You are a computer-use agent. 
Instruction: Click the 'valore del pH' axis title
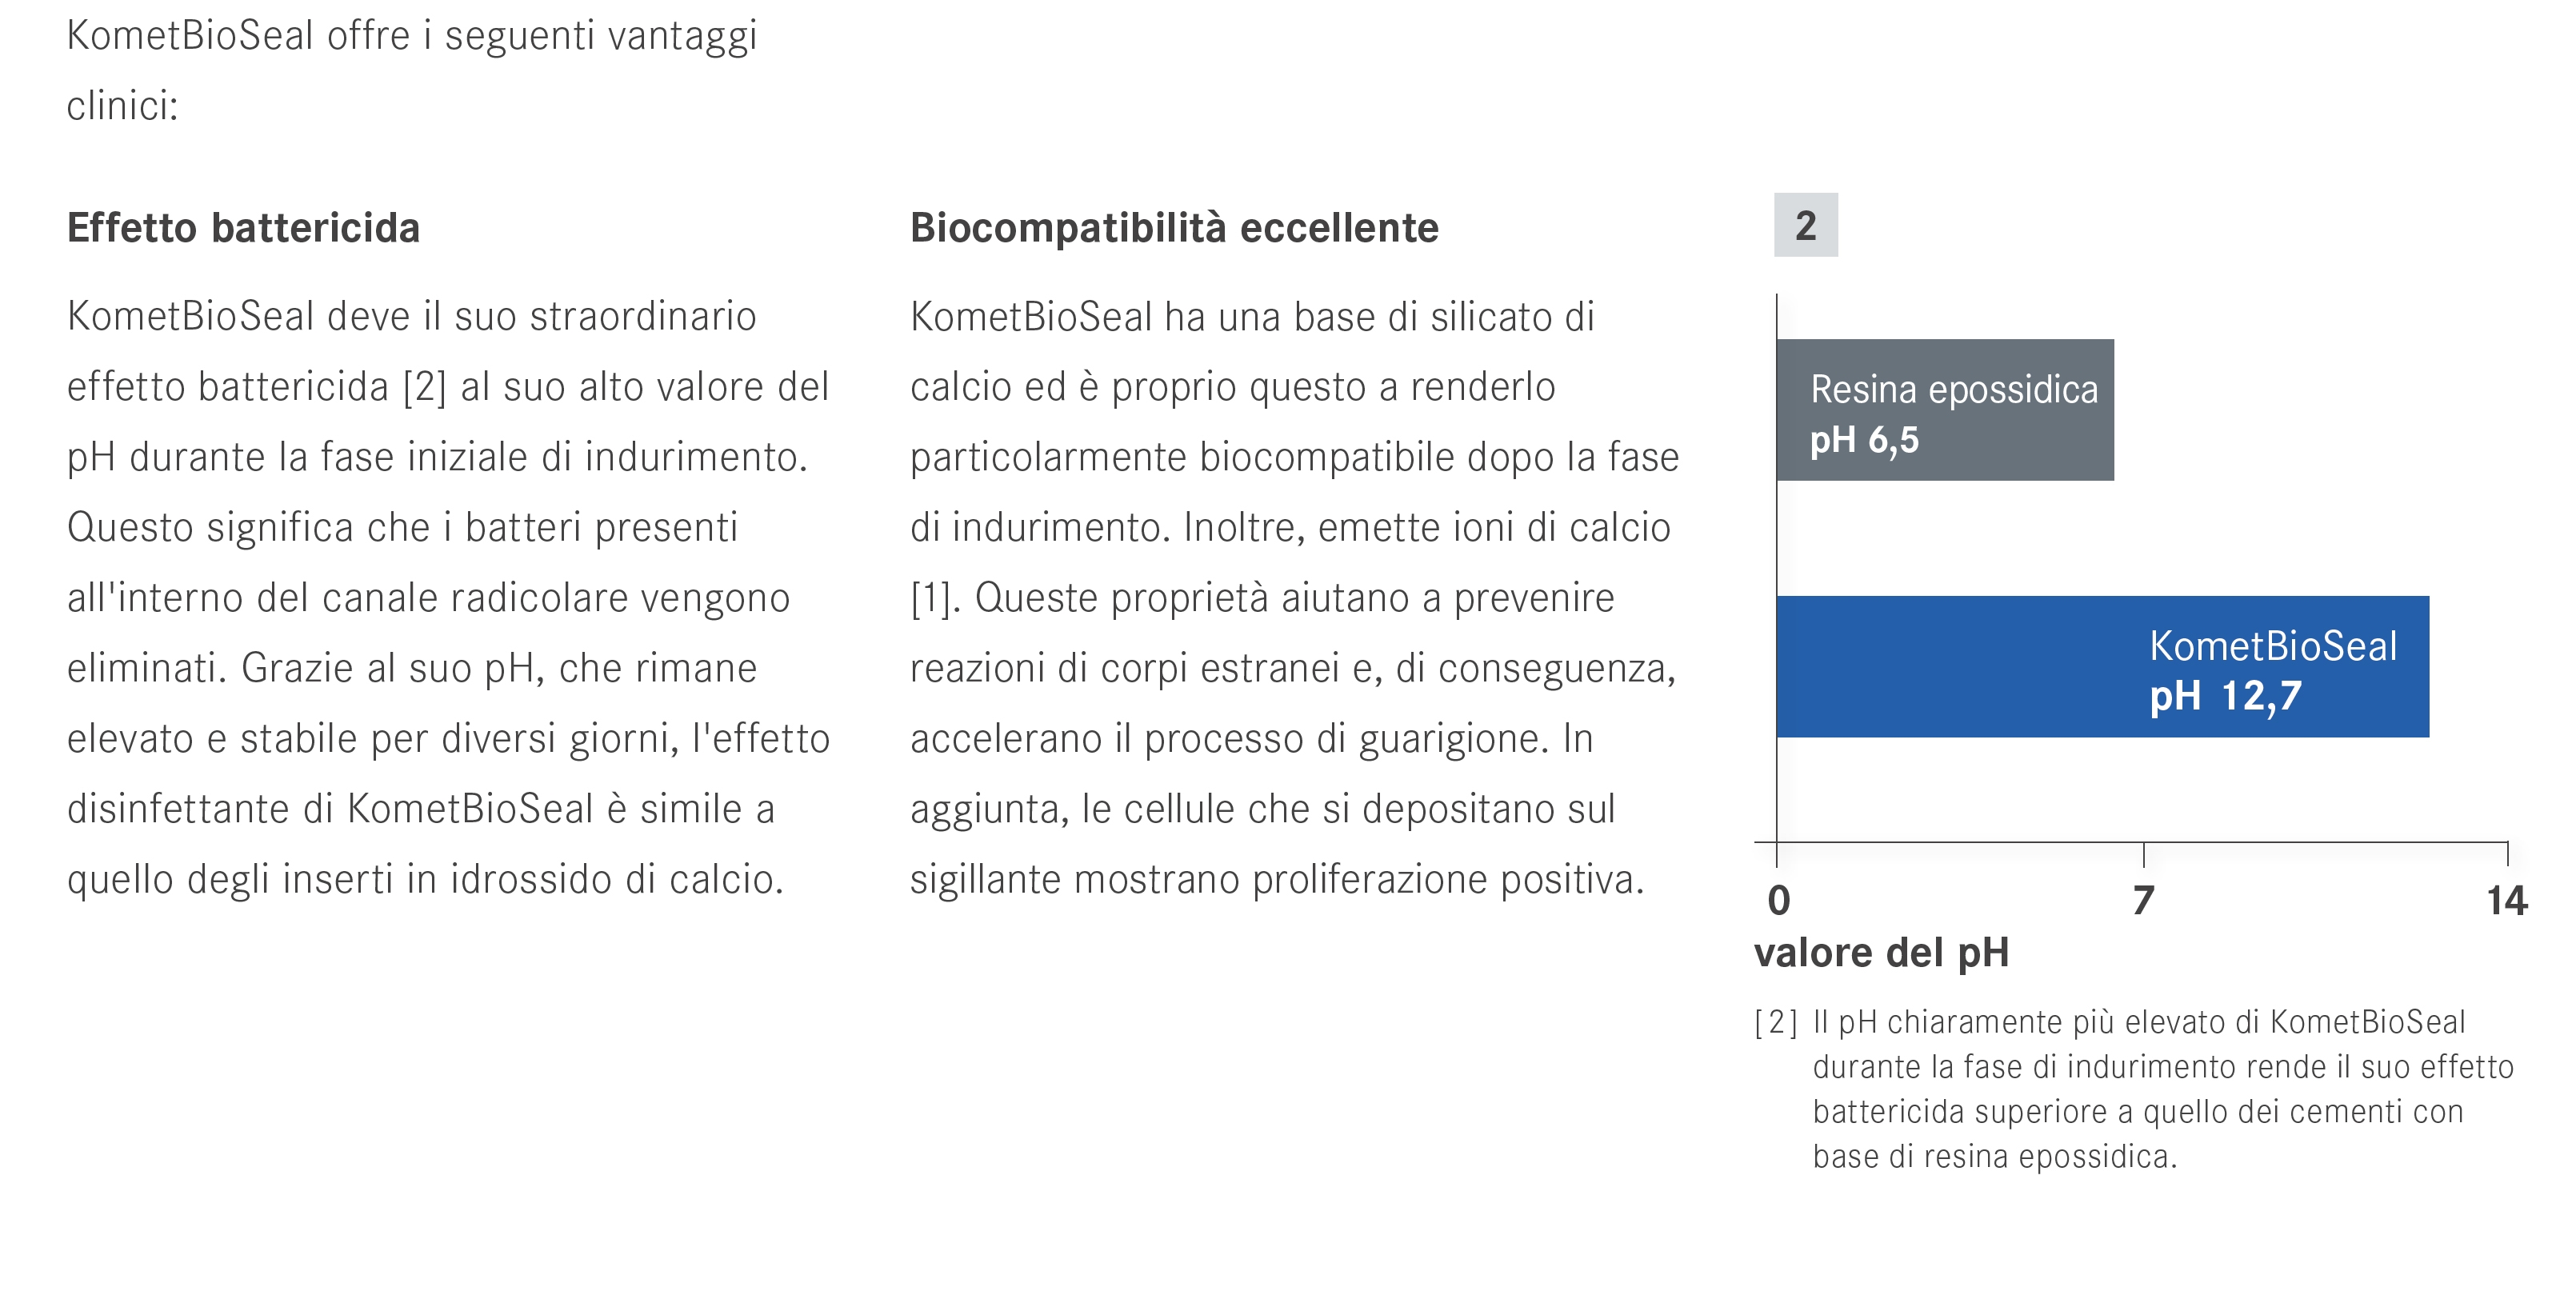click(x=1881, y=953)
